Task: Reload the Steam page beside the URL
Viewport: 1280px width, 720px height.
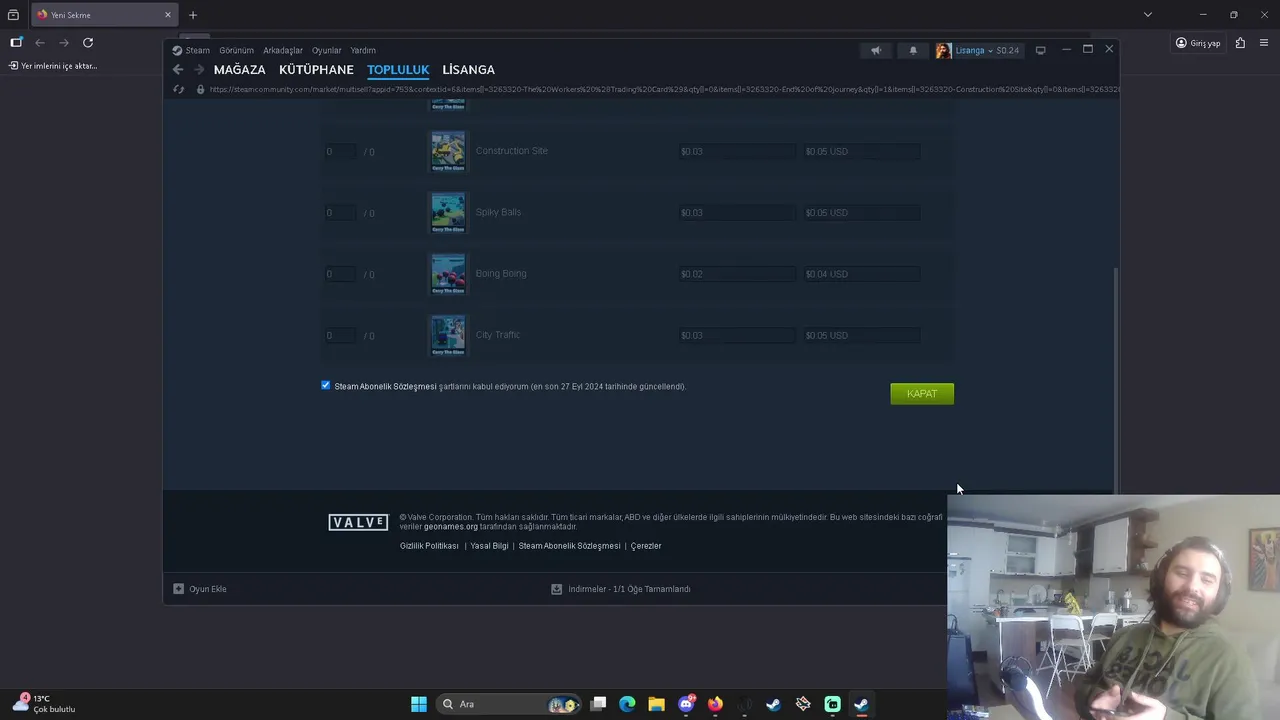Action: [179, 89]
